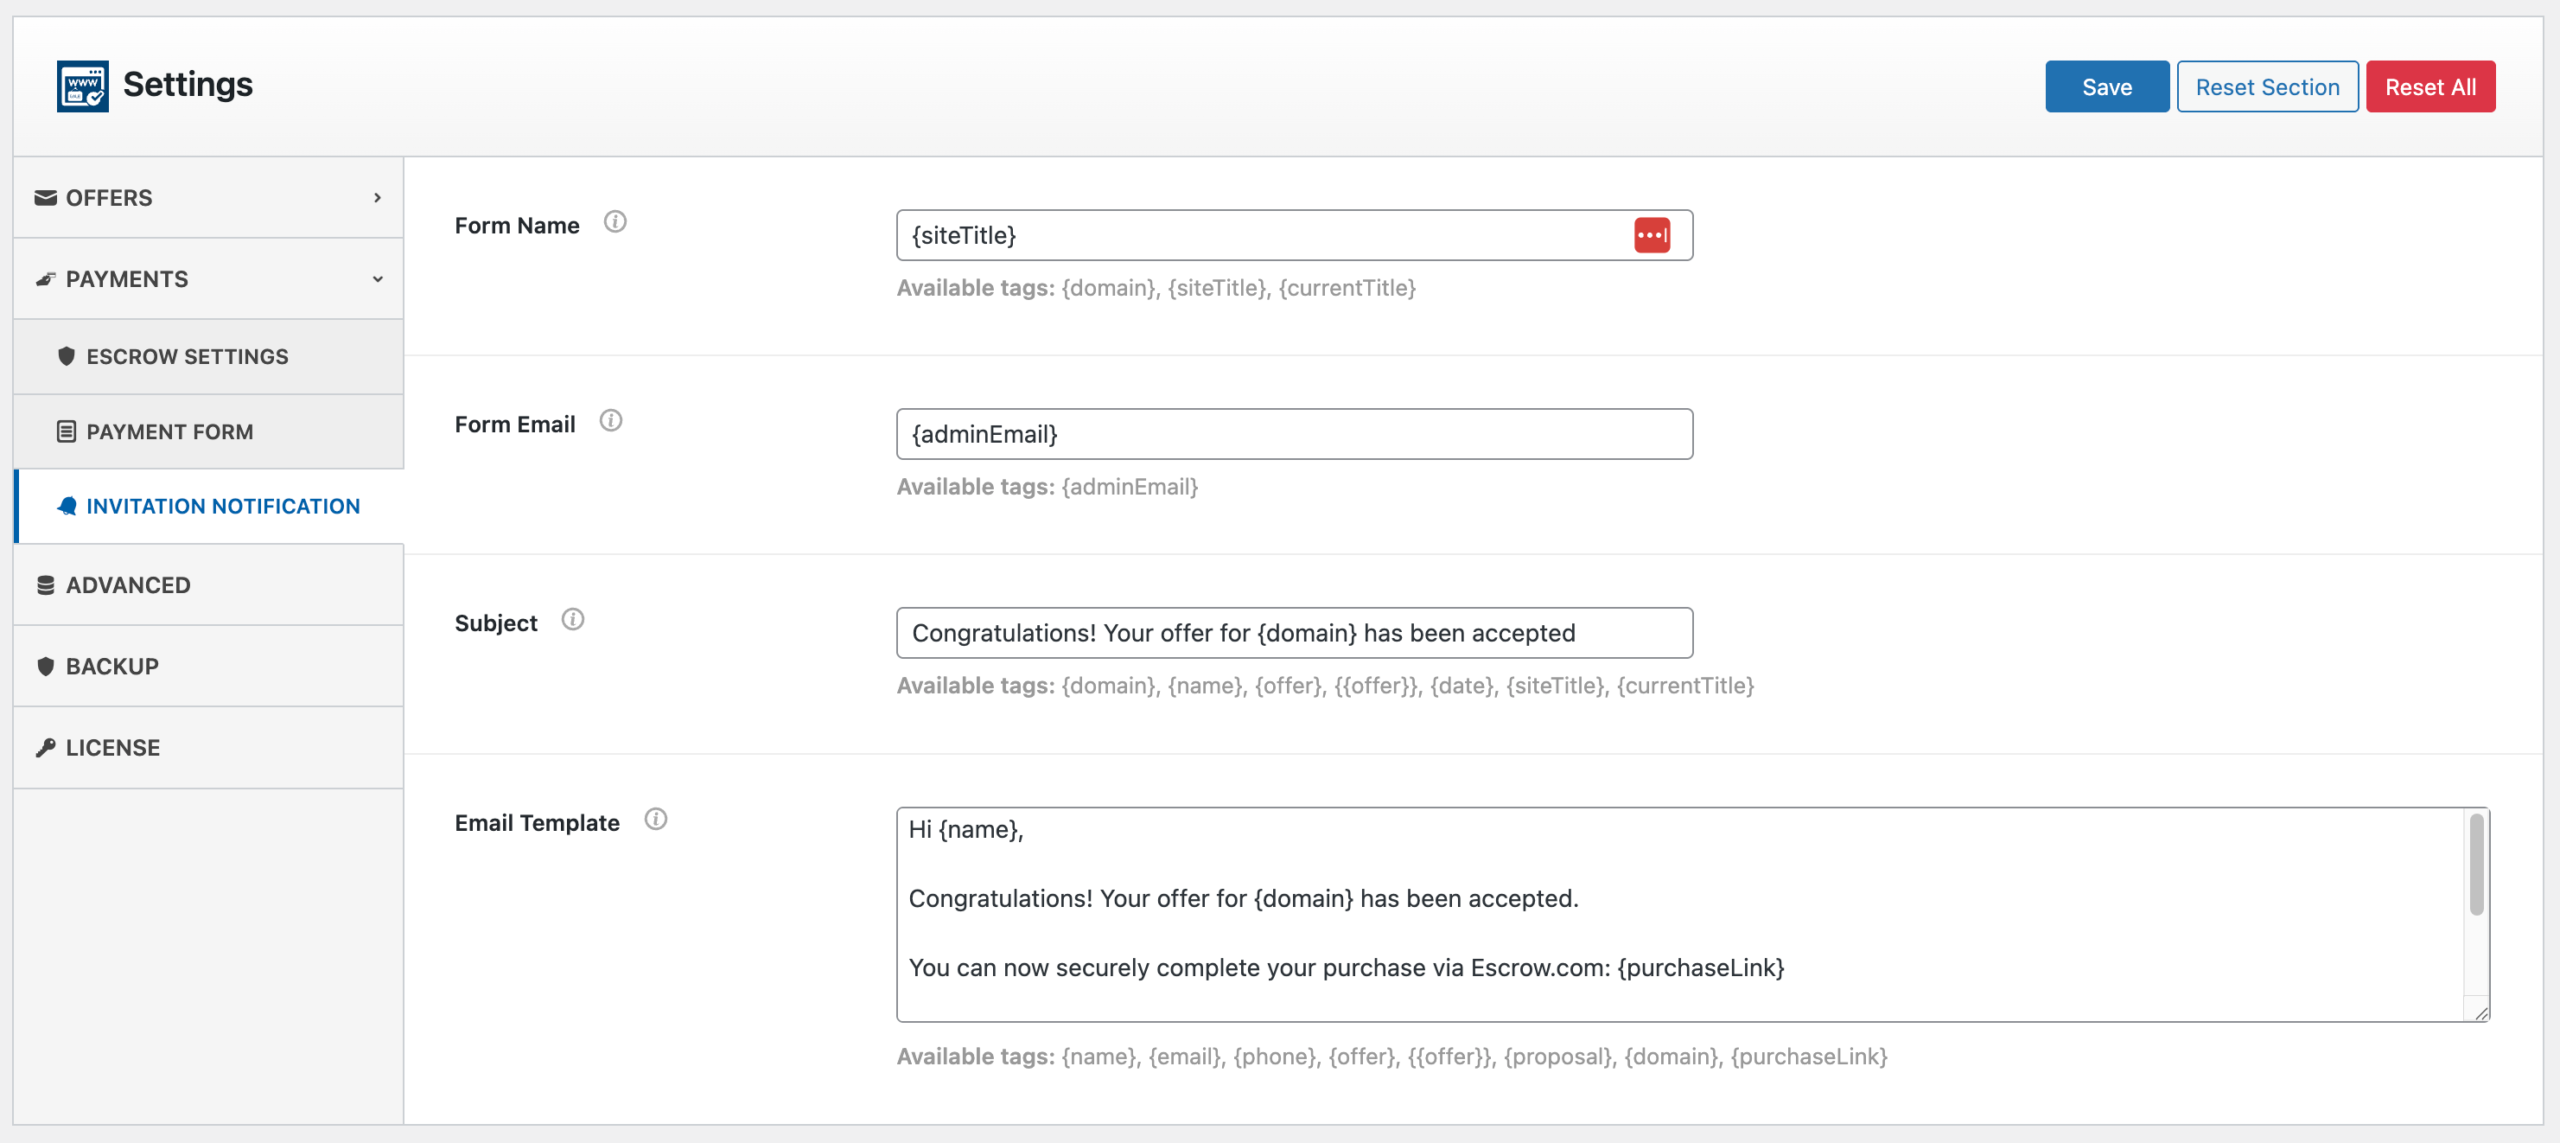
Task: Click the info icon beside Subject
Action: [x=572, y=620]
